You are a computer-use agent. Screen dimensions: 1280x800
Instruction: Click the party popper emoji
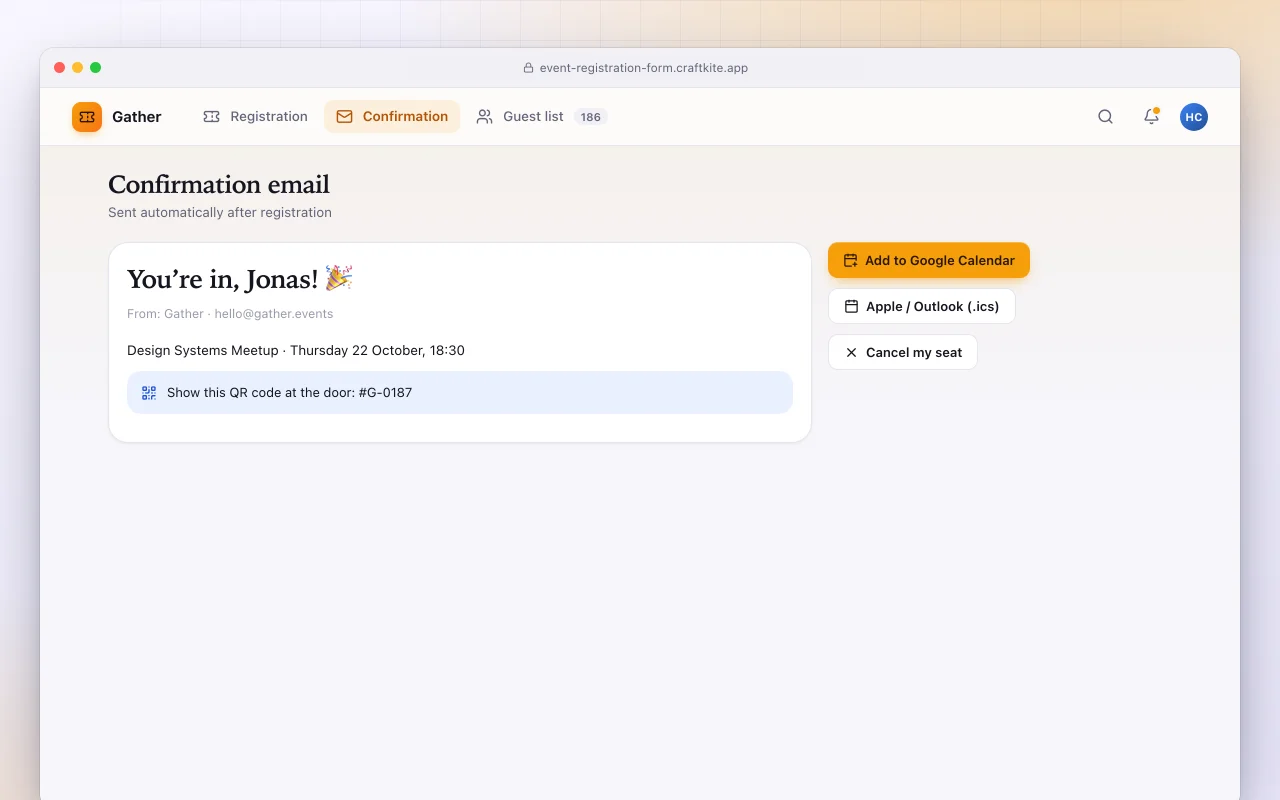point(339,278)
